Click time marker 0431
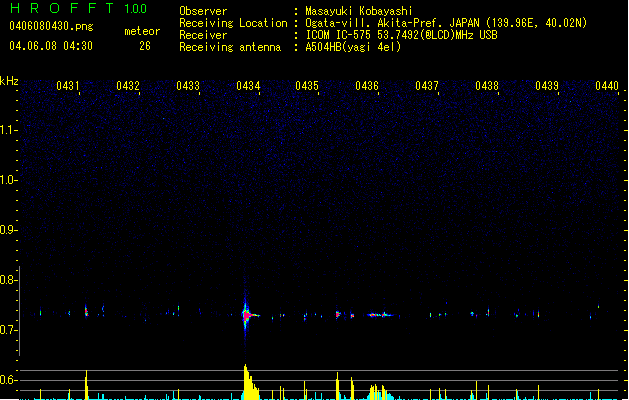 tap(68, 86)
